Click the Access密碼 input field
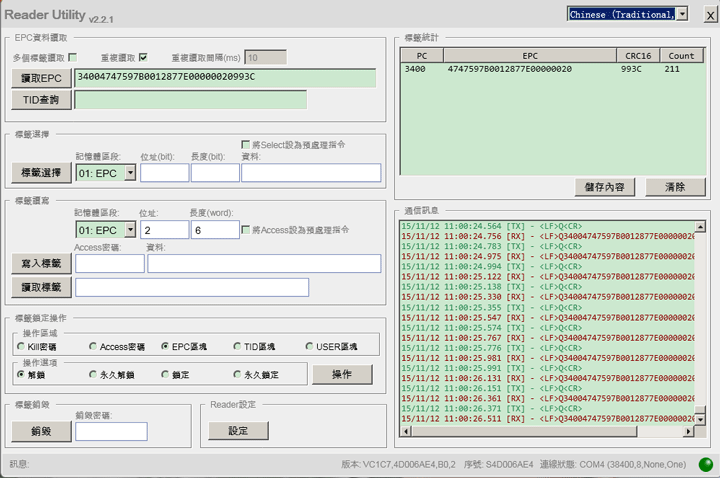 (109, 264)
